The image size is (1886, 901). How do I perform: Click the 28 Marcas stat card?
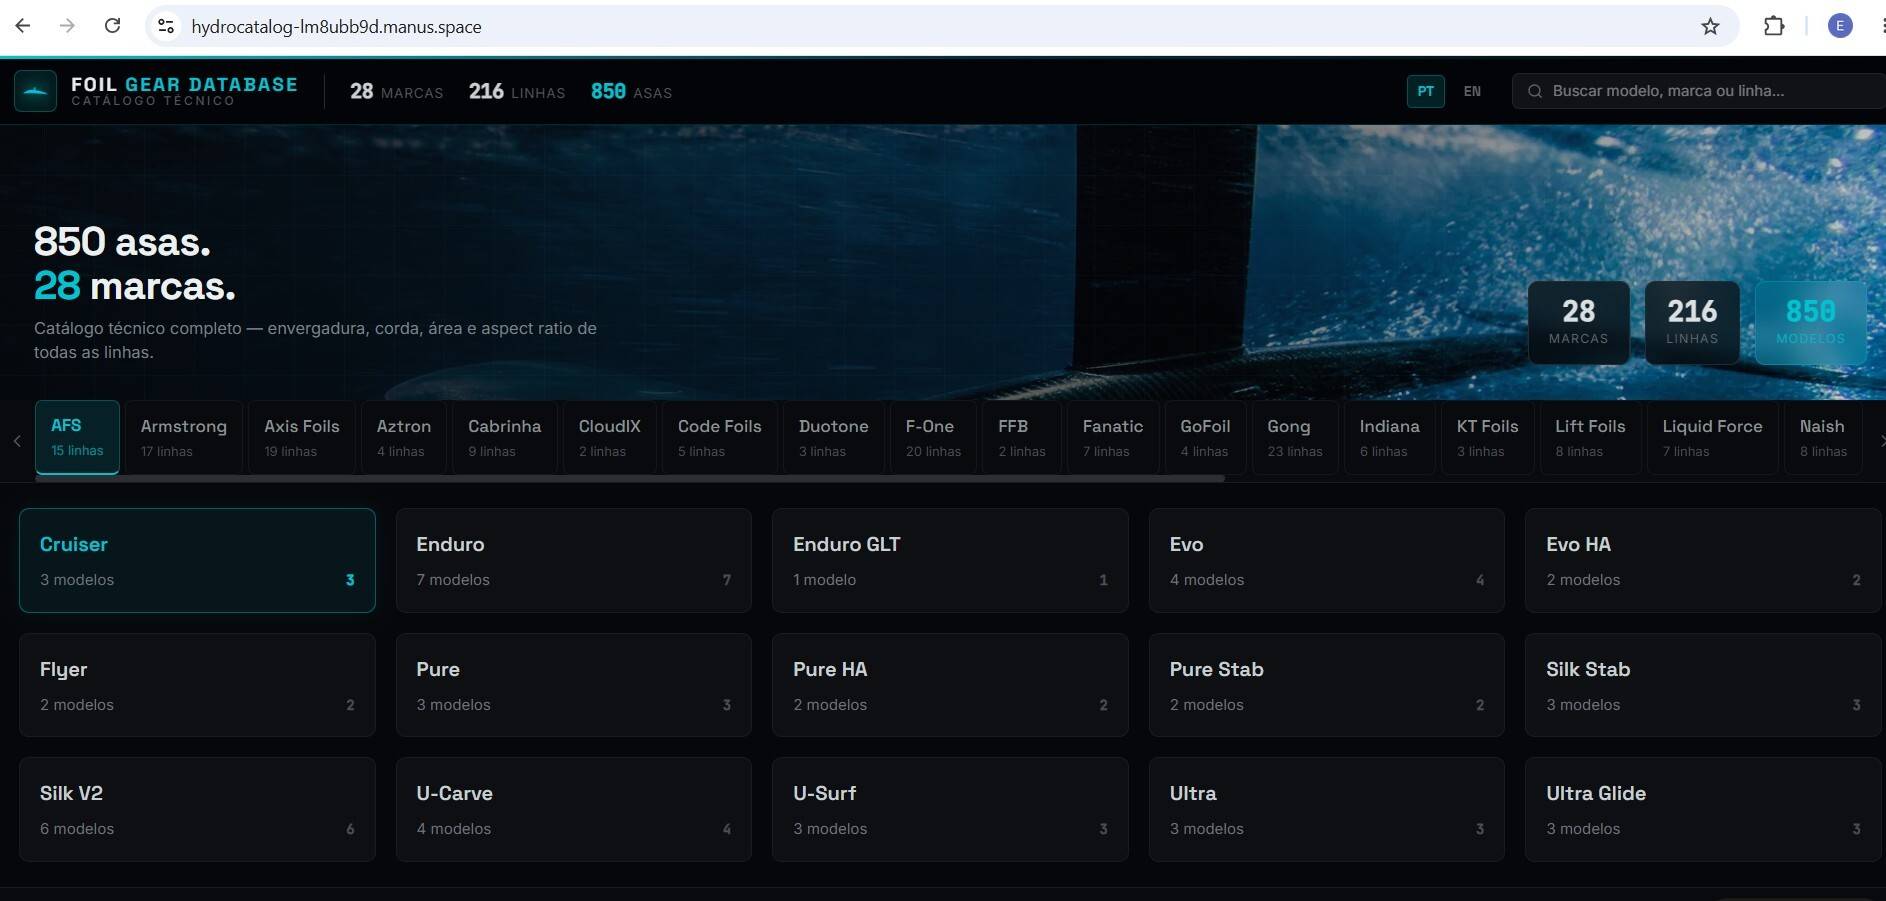pyautogui.click(x=1578, y=322)
